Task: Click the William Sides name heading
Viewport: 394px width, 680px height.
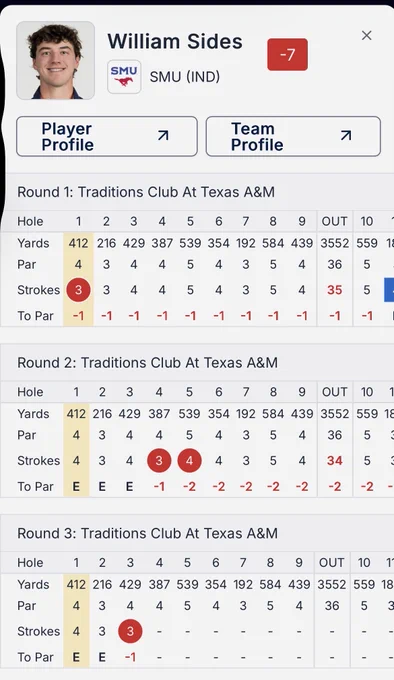Action: (x=175, y=42)
